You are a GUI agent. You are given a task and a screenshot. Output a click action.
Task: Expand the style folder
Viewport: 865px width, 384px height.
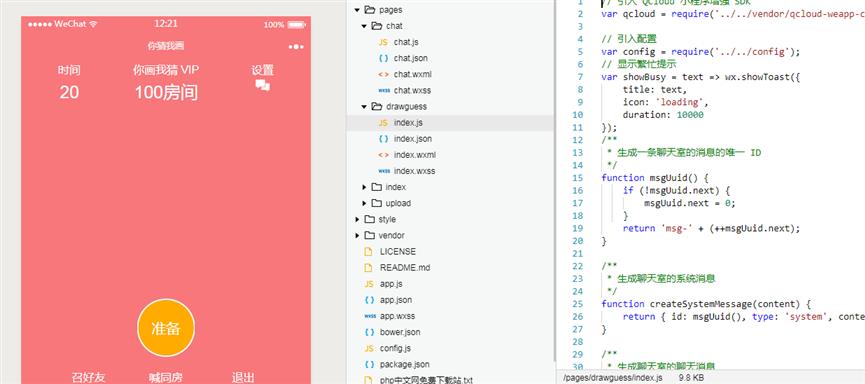point(357,220)
